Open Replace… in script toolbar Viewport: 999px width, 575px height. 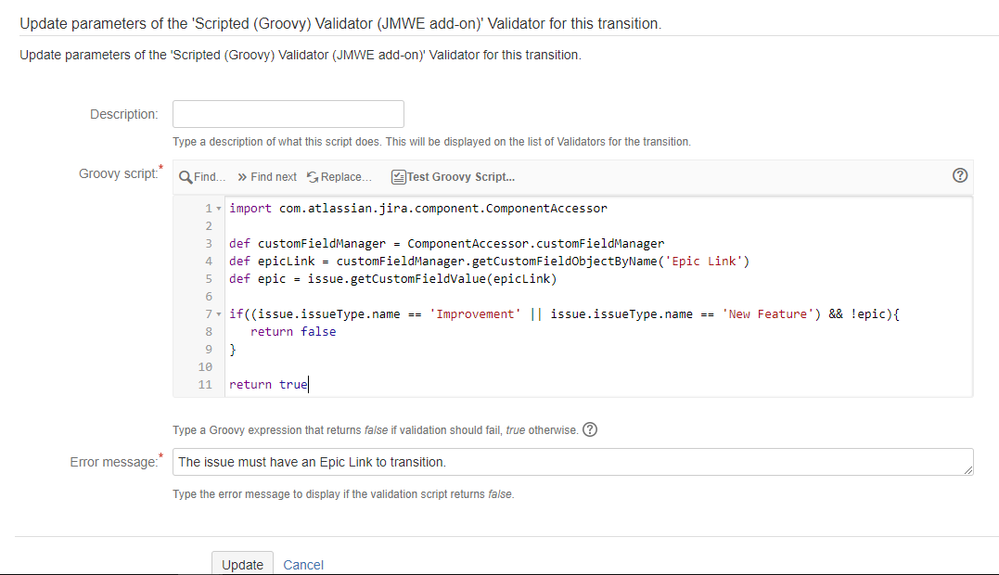(339, 177)
